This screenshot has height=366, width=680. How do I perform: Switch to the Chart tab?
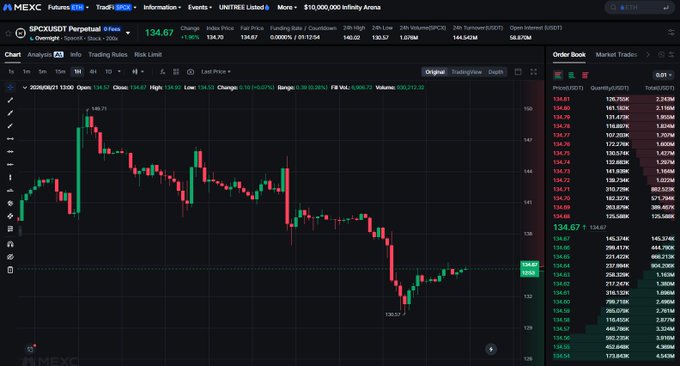coord(13,55)
